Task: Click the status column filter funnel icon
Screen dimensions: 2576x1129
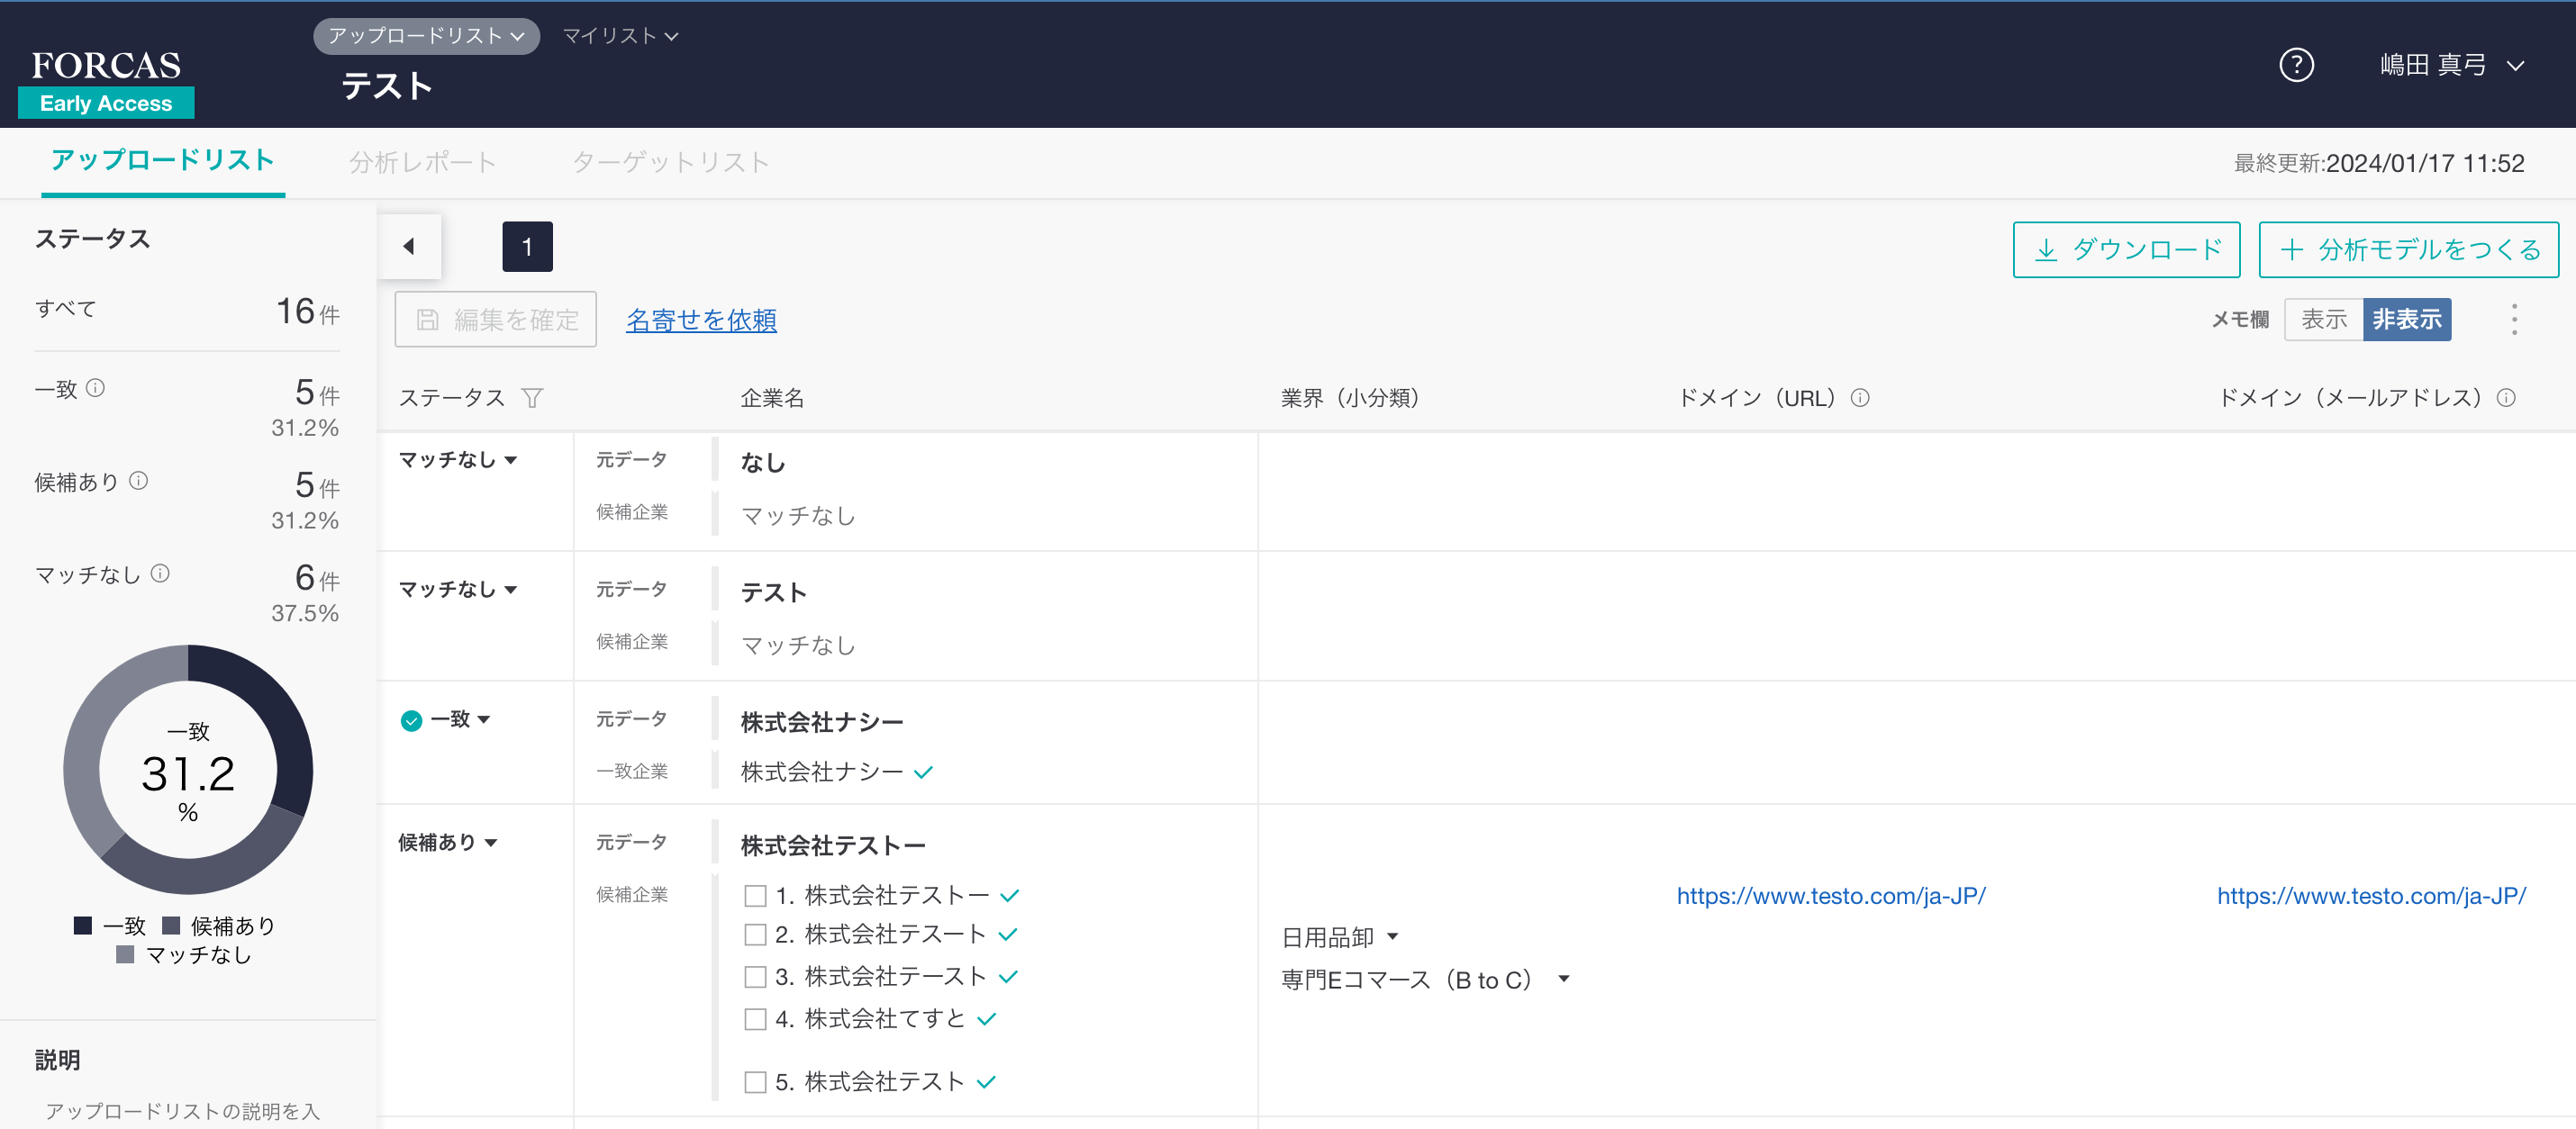Action: (x=532, y=398)
